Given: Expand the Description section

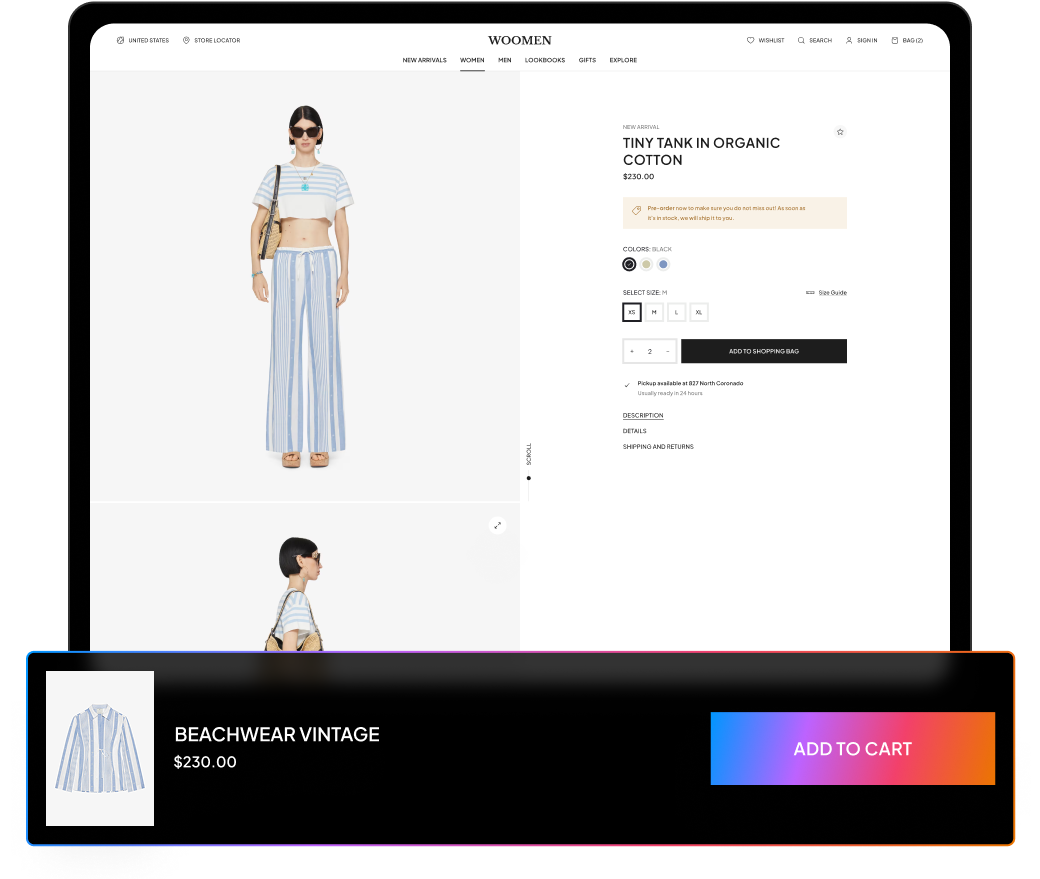Looking at the screenshot, I should click(x=643, y=415).
